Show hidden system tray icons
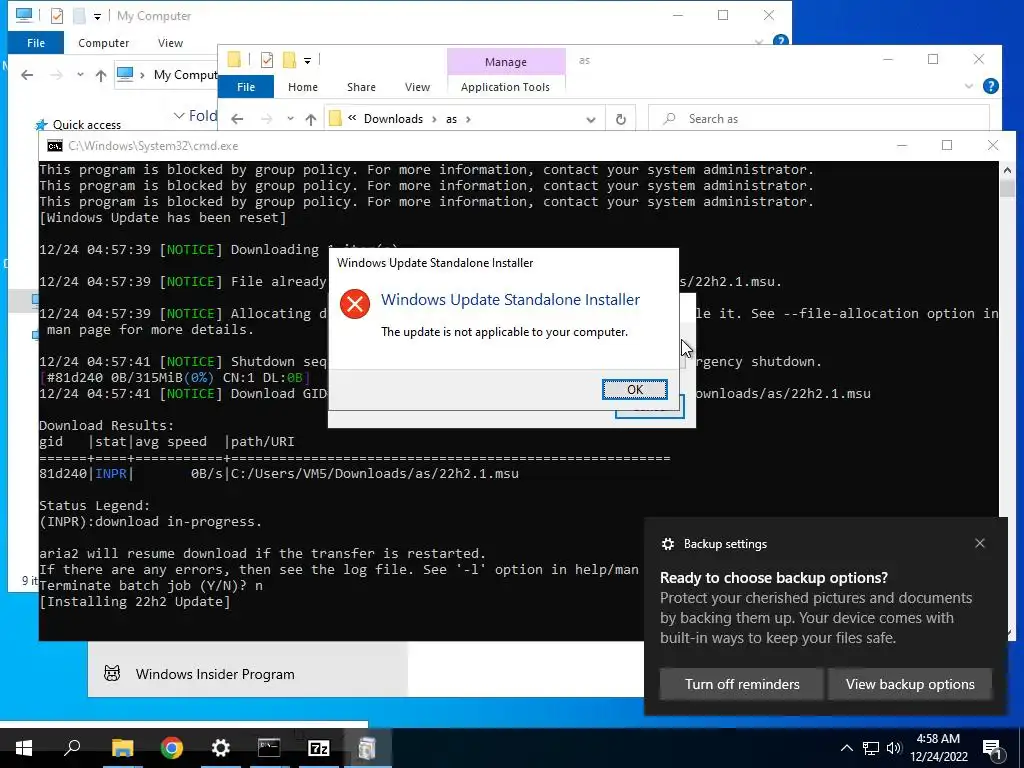 (x=846, y=748)
